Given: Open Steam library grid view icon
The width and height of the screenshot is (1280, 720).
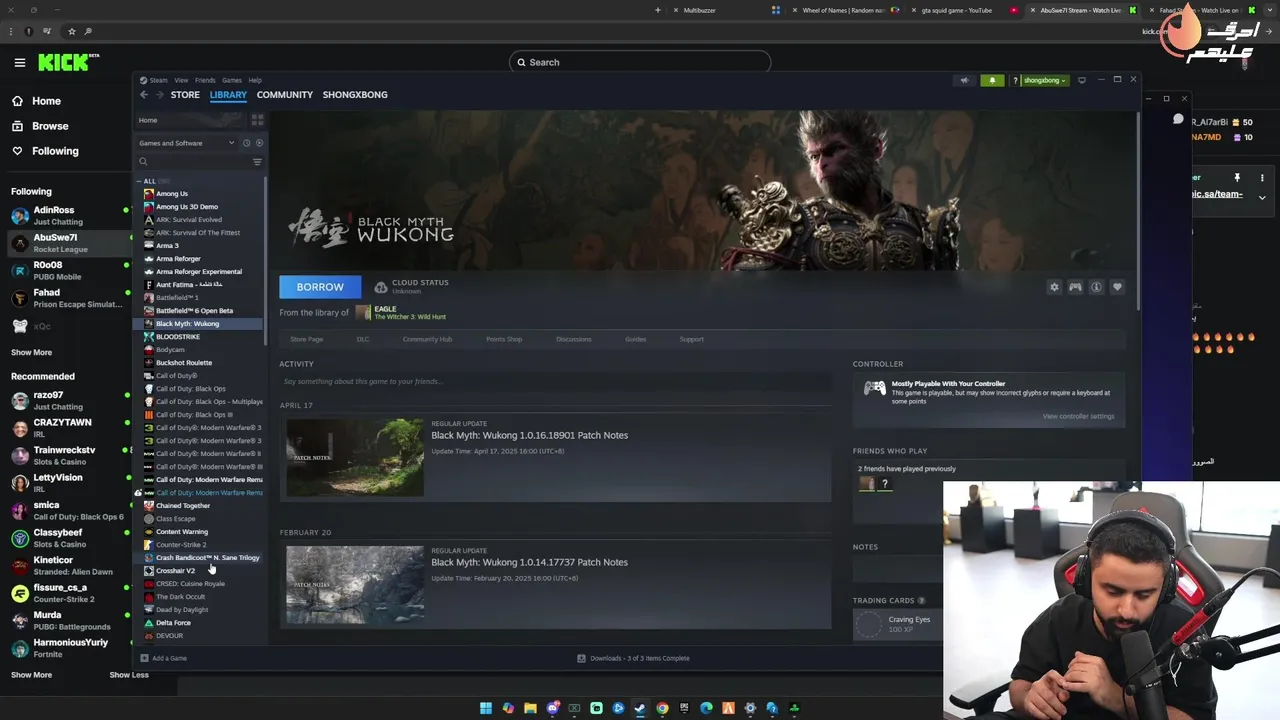Looking at the screenshot, I should (257, 120).
